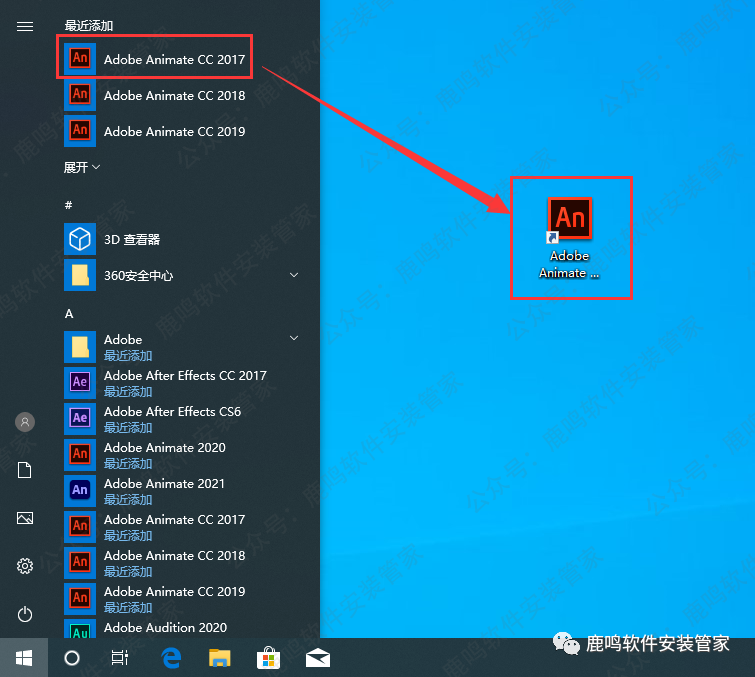Expand the 展开 recently added list
The height and width of the screenshot is (677, 755).
pos(82,167)
